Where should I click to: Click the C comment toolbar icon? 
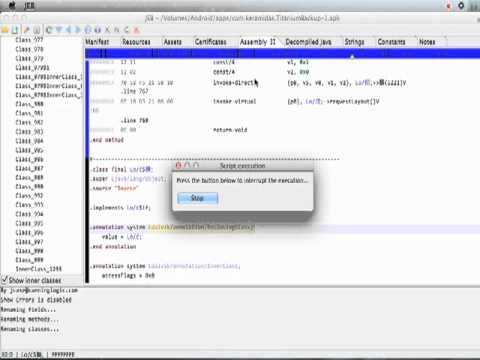(127, 30)
